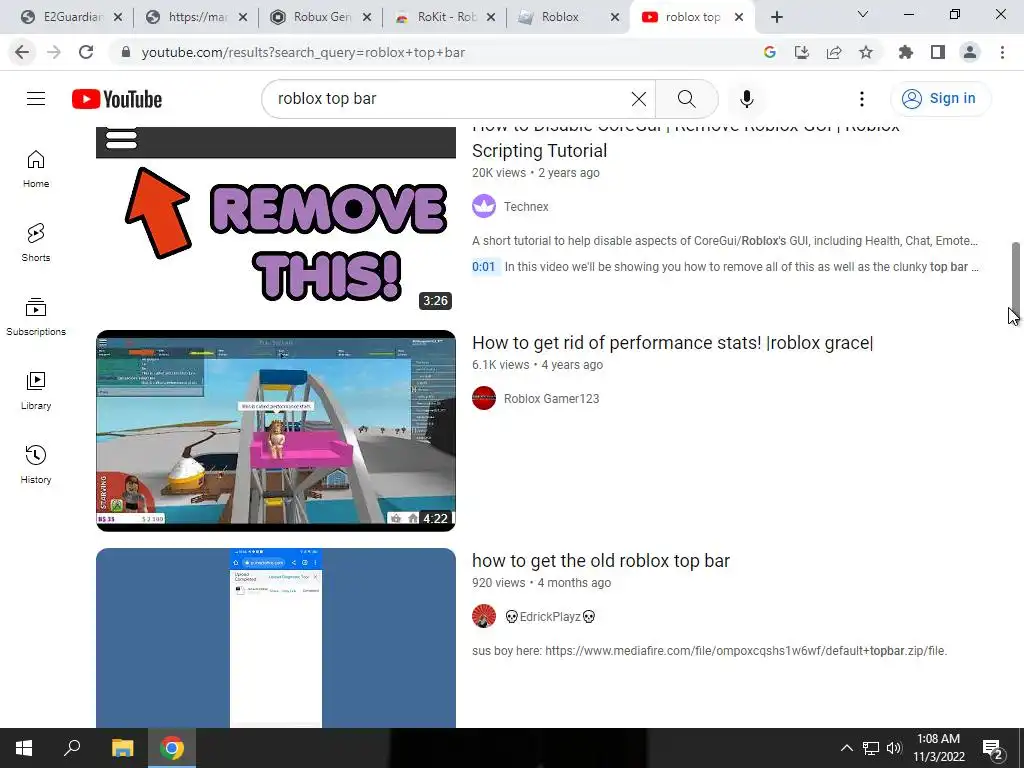Close the Roblox tab

(x=615, y=18)
